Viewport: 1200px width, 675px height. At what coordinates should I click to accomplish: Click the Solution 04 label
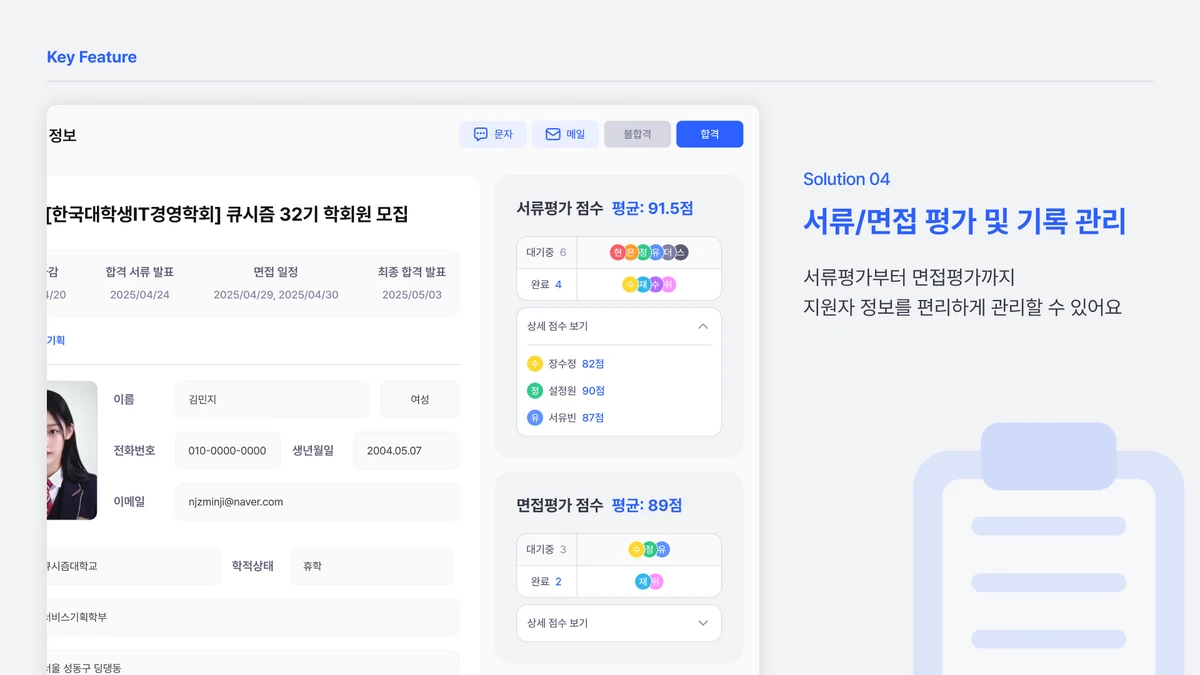pyautogui.click(x=846, y=179)
